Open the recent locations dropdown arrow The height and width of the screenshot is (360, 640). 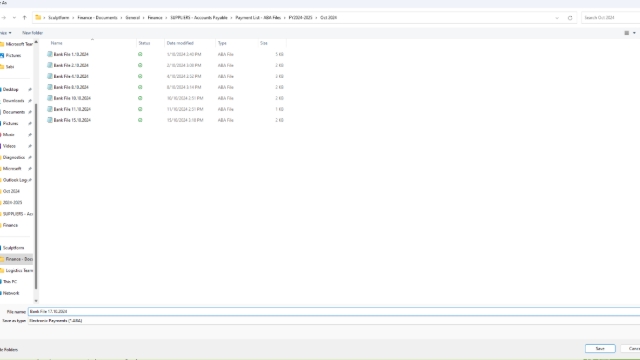click(14, 18)
